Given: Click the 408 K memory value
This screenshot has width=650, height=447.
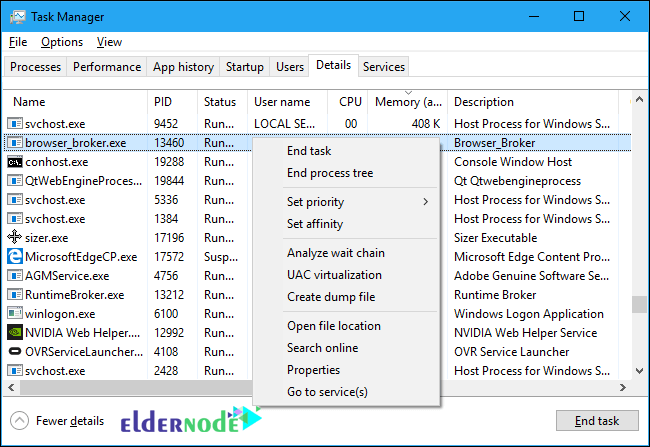Looking at the screenshot, I should pos(426,124).
